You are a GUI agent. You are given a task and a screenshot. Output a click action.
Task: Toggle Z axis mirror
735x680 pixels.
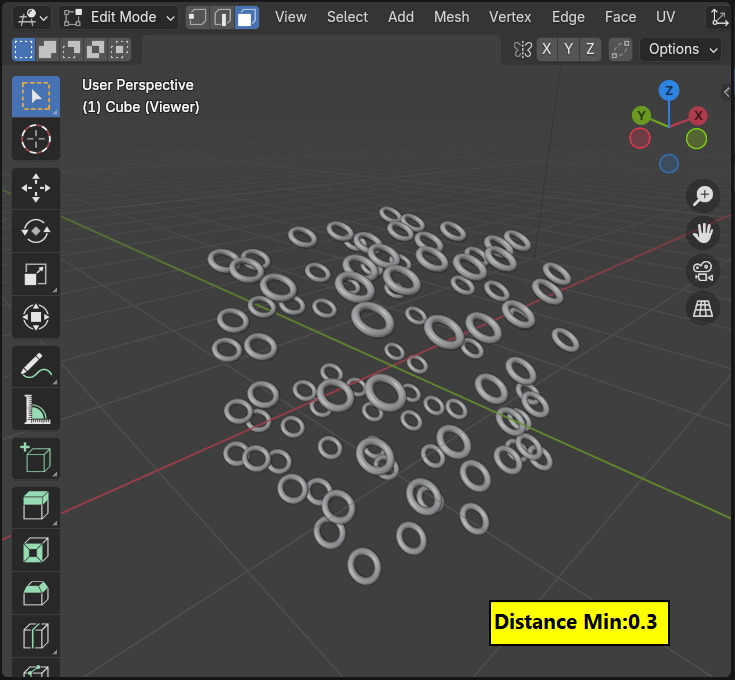(590, 49)
